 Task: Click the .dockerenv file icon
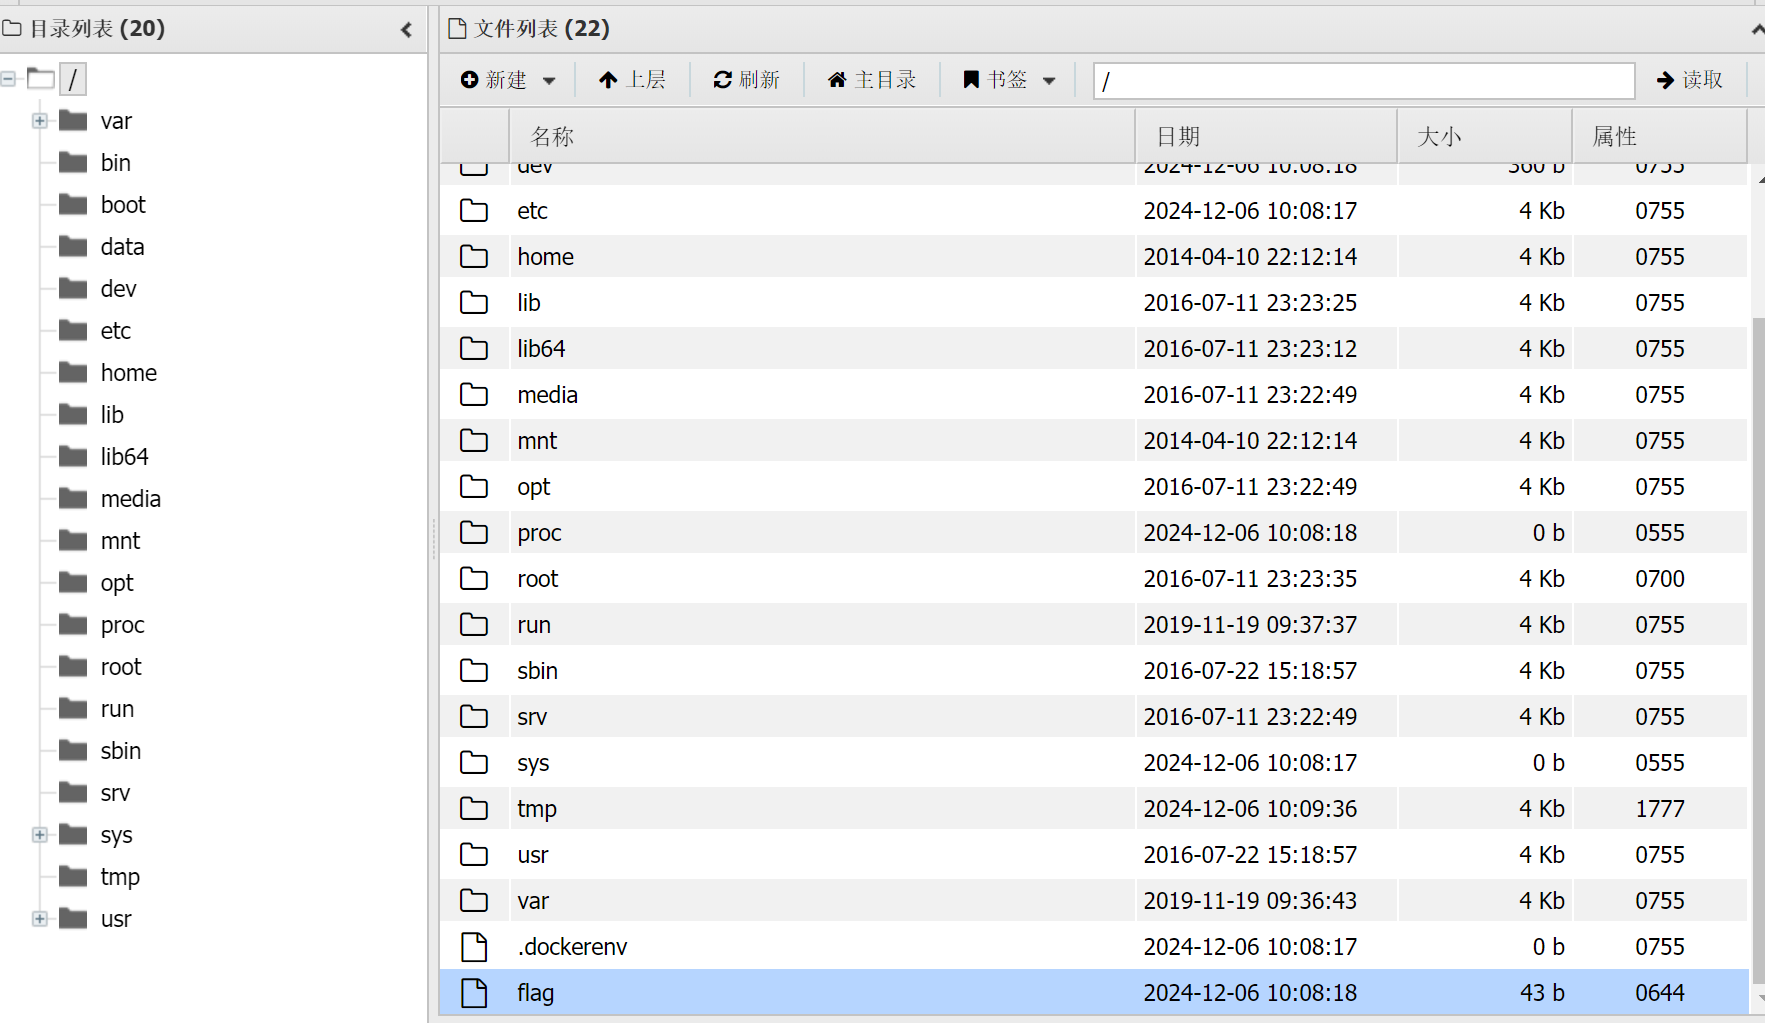click(474, 947)
